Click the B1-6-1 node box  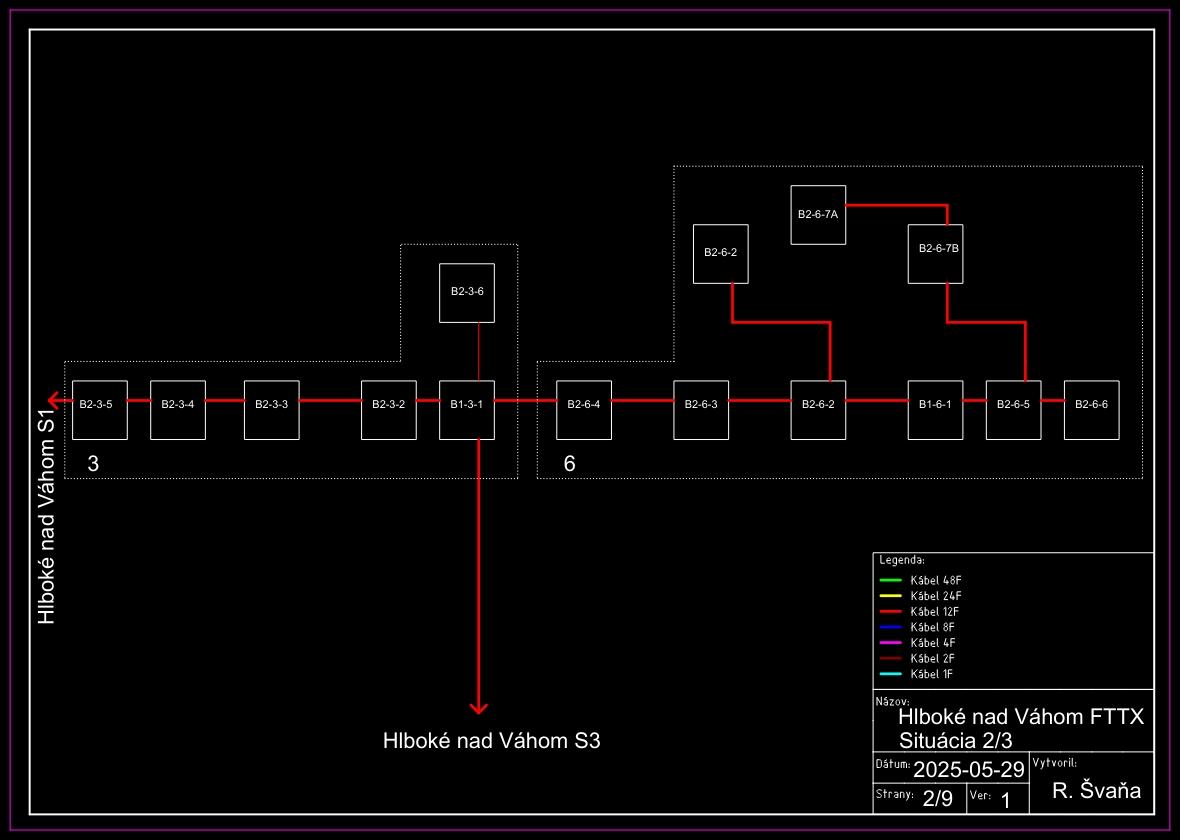[935, 410]
